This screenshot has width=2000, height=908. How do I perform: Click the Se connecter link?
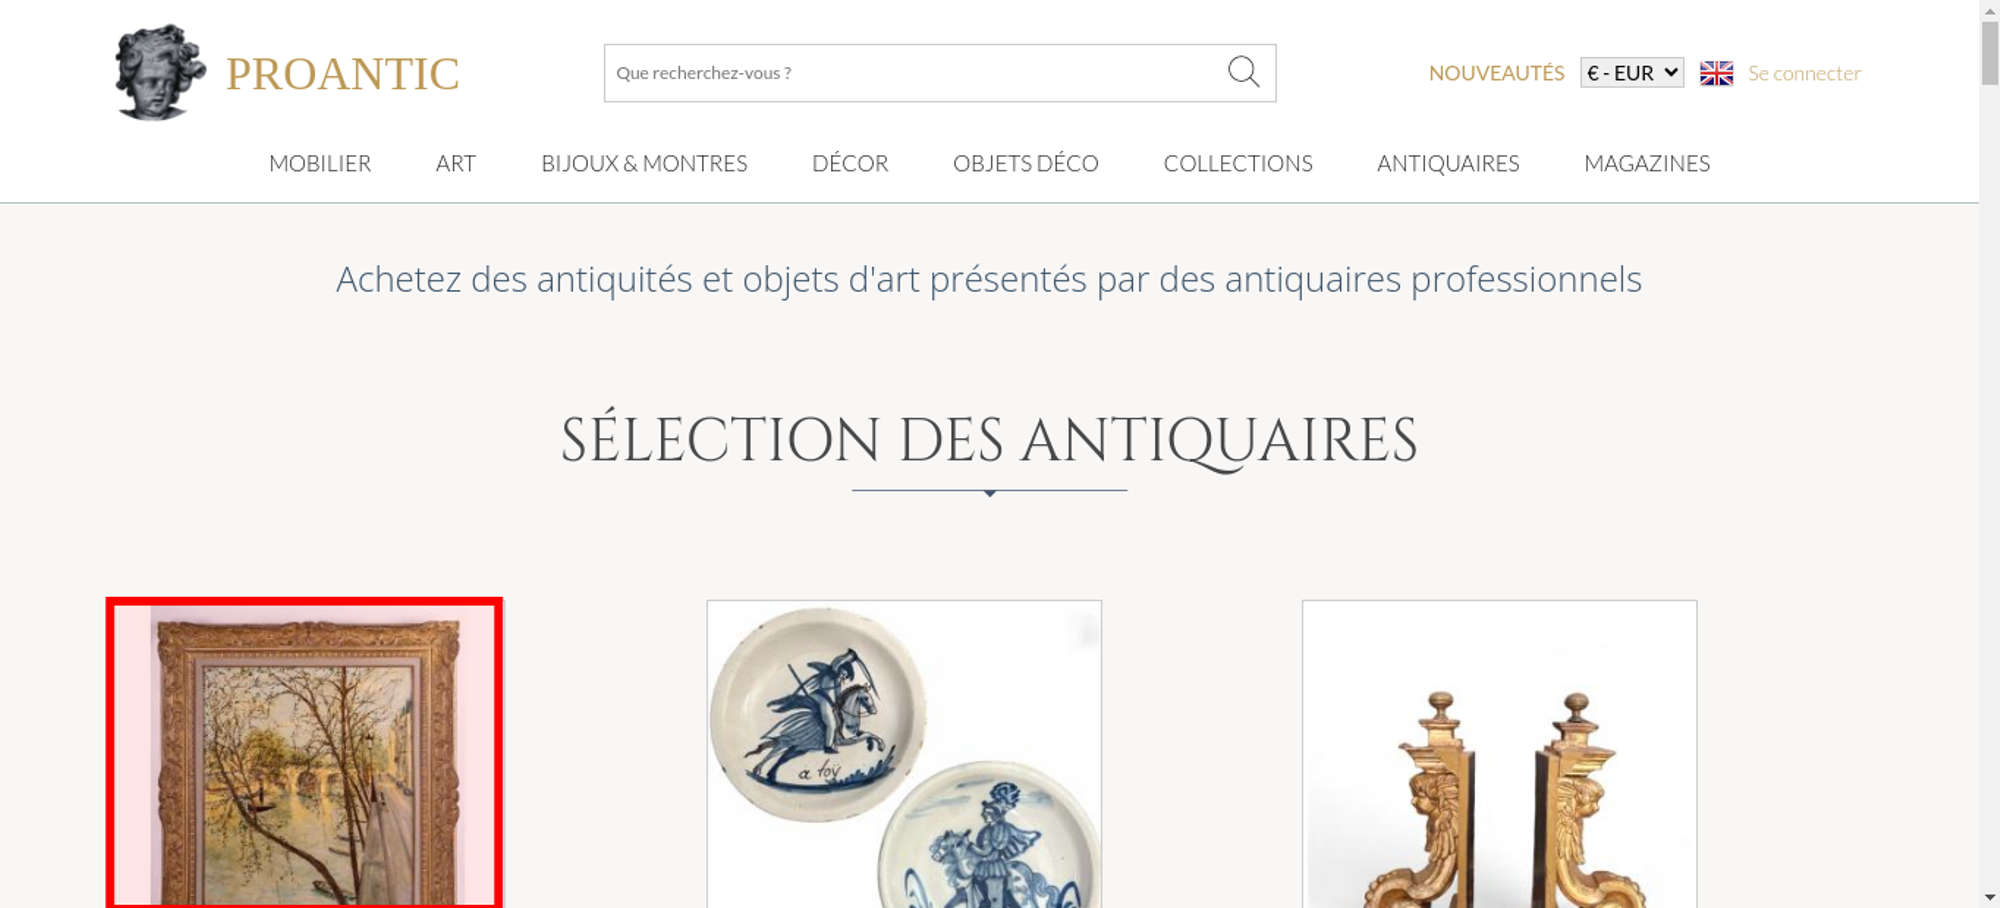[x=1804, y=73]
